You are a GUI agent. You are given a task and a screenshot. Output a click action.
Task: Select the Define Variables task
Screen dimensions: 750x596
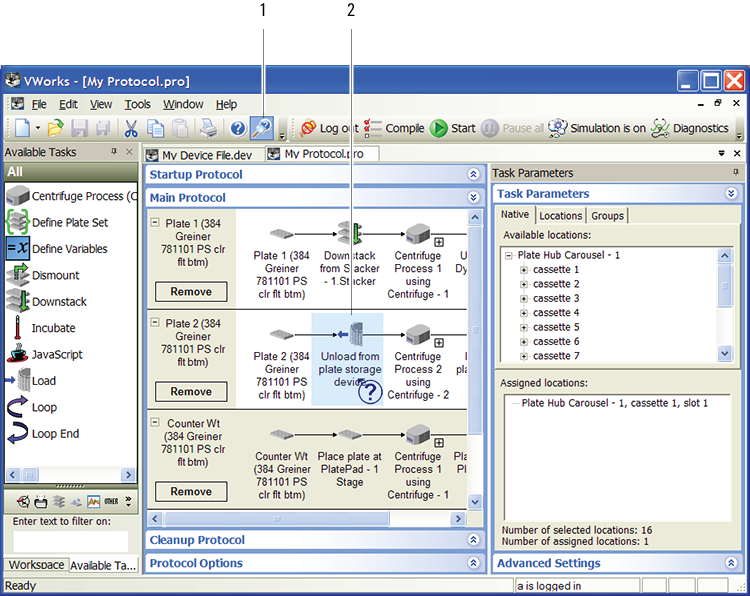point(57,248)
